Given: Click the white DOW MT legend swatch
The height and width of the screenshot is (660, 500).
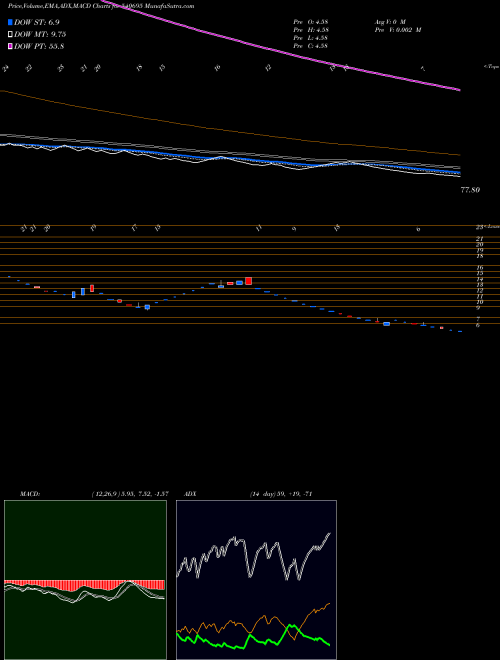Looking at the screenshot, I should tap(10, 35).
